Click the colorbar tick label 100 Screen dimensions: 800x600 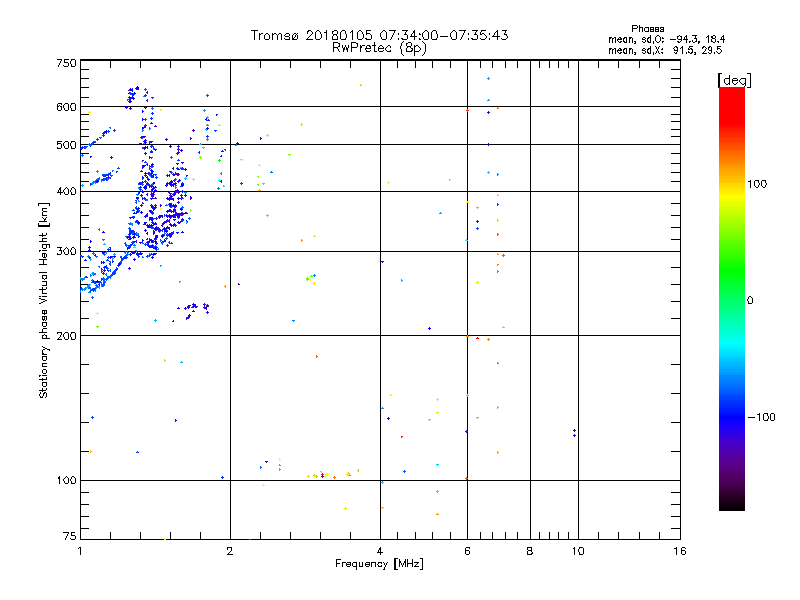(757, 184)
